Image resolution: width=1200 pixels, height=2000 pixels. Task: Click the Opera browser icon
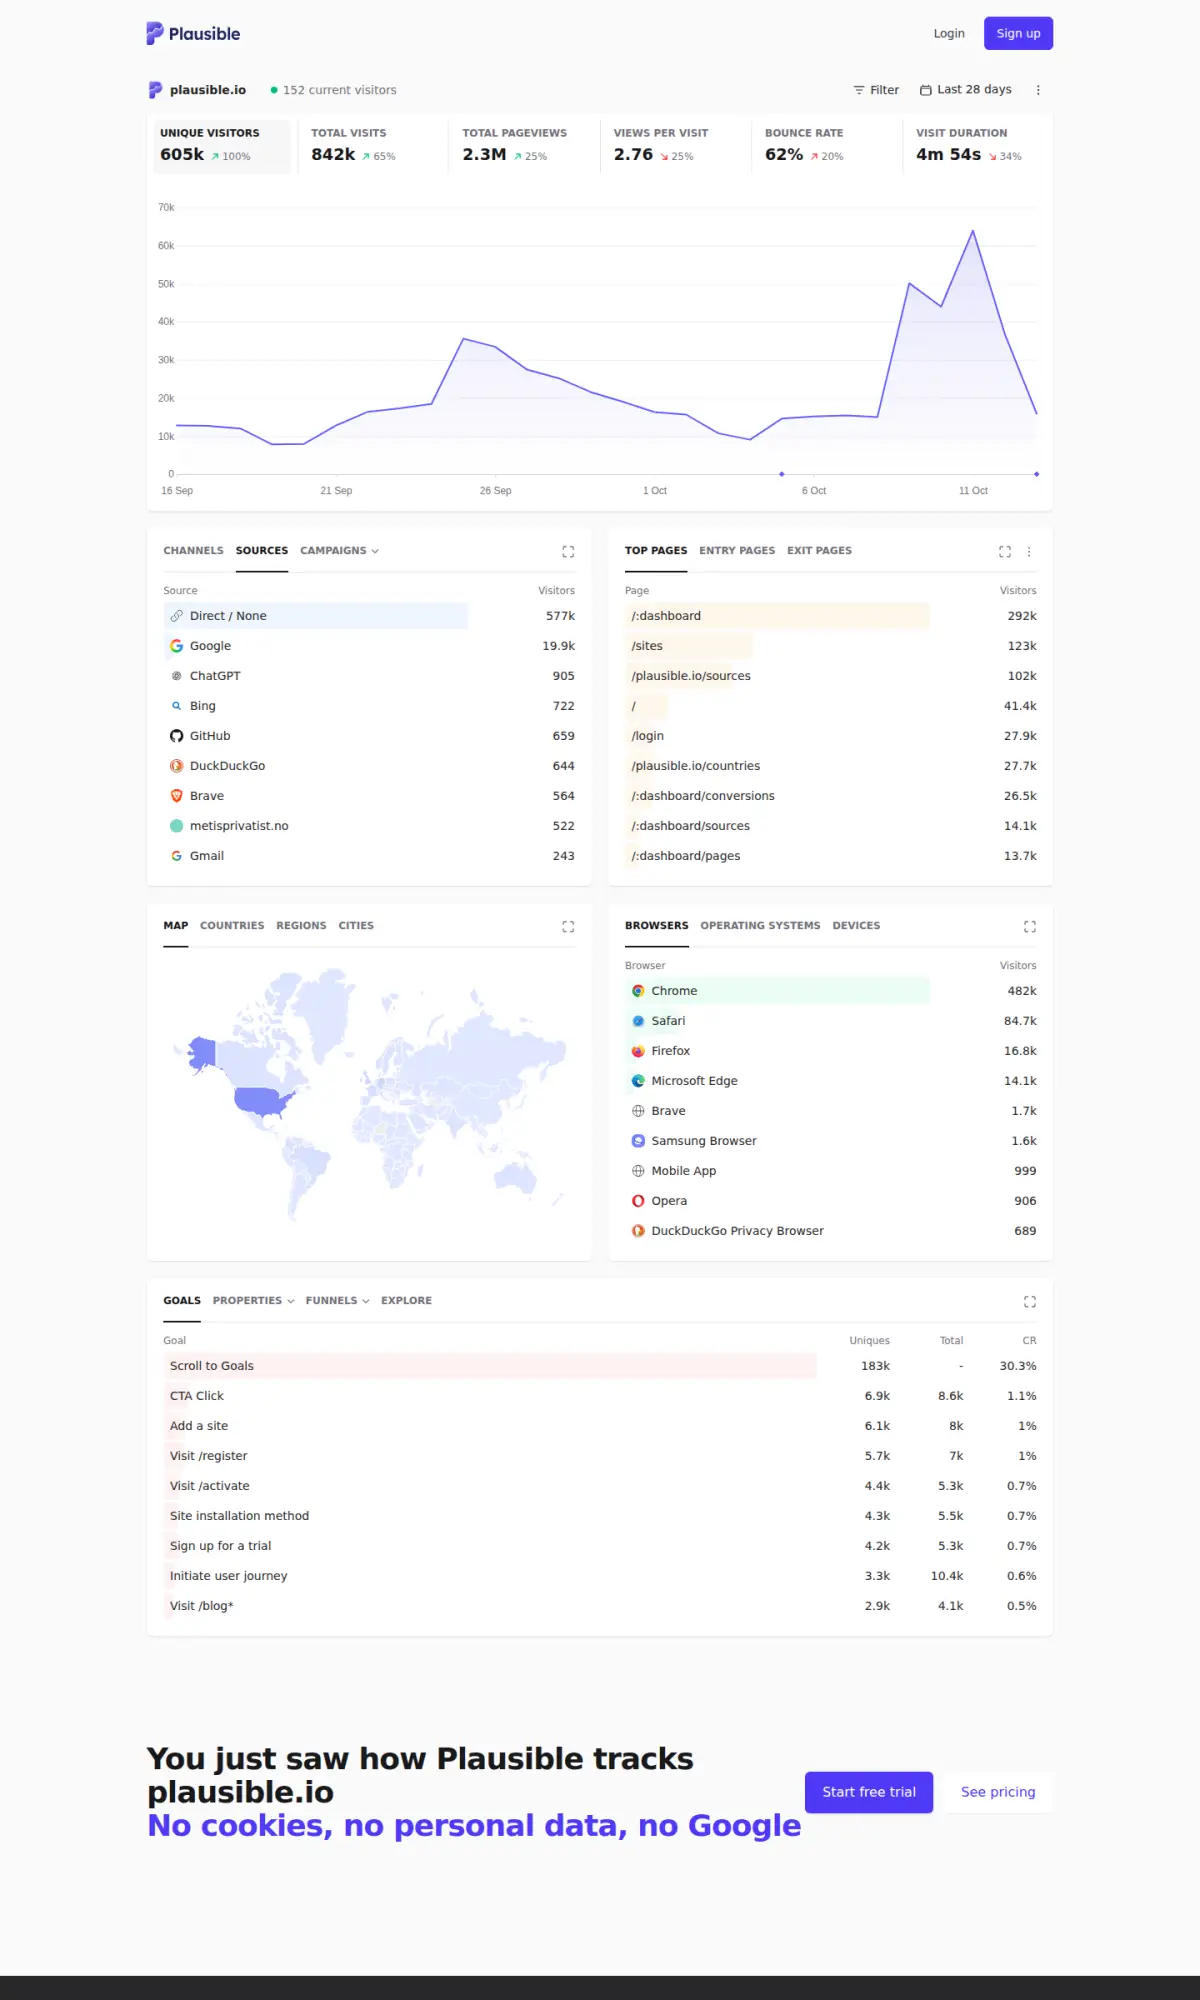[638, 1201]
